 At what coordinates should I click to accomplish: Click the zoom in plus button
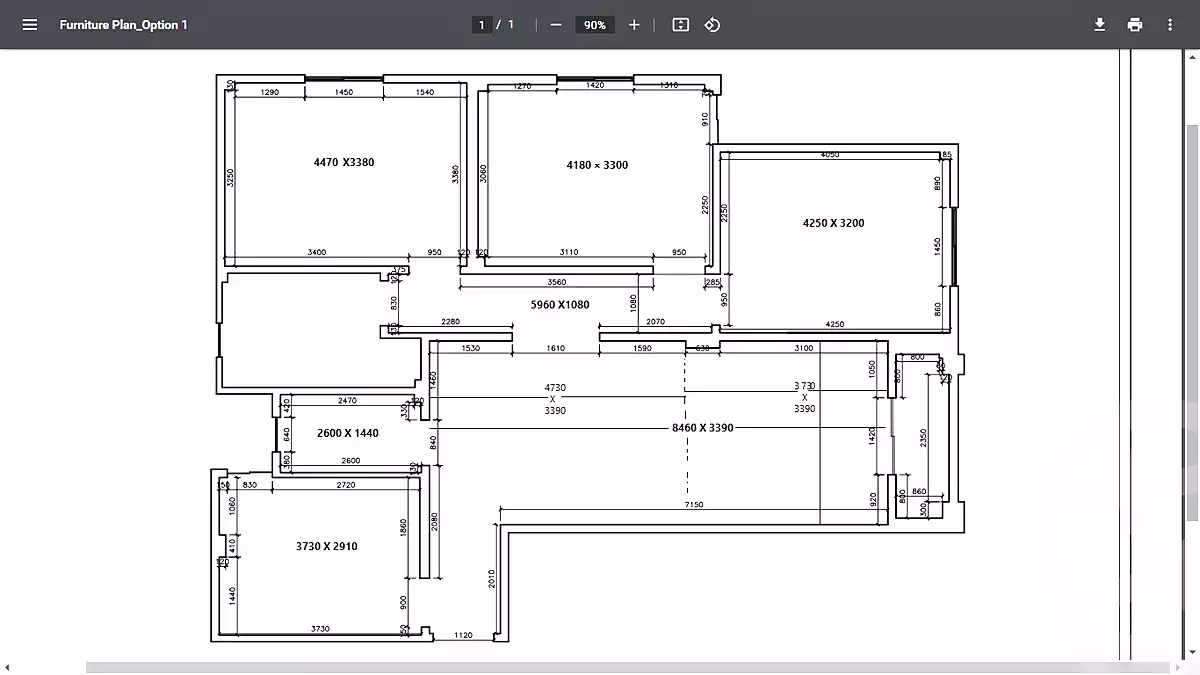634,25
